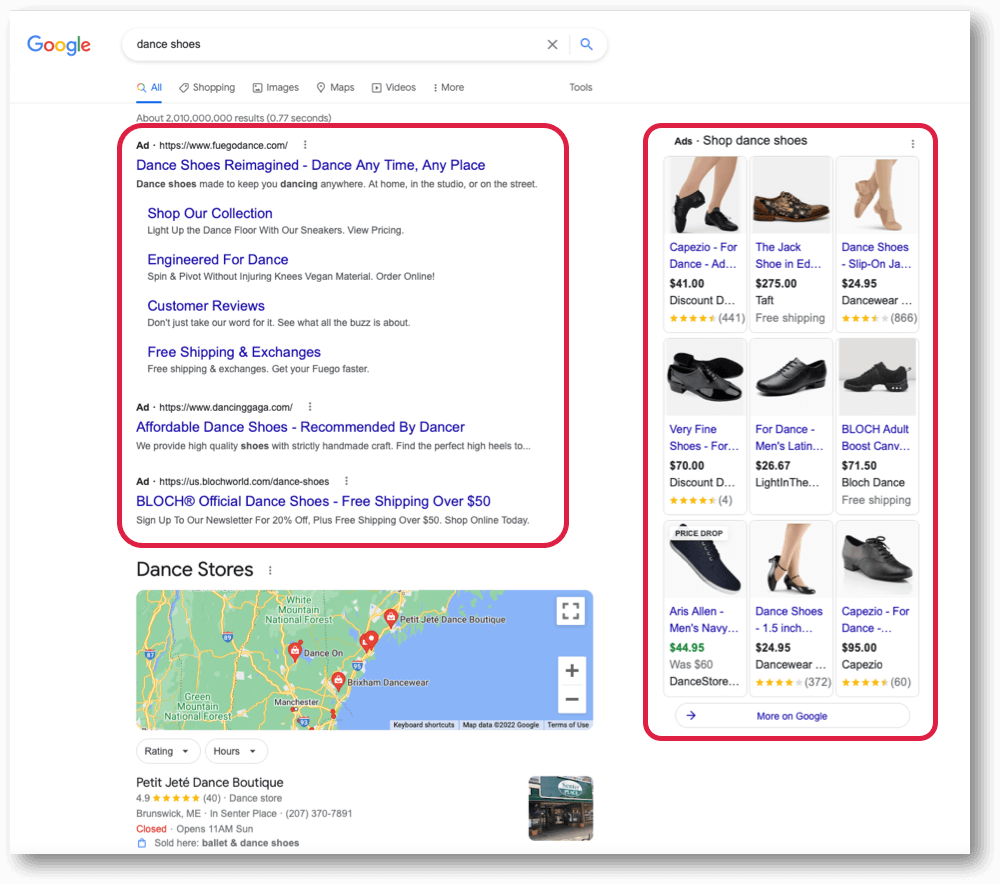Open the Hours filter dropdown
1000x884 pixels.
[x=236, y=751]
